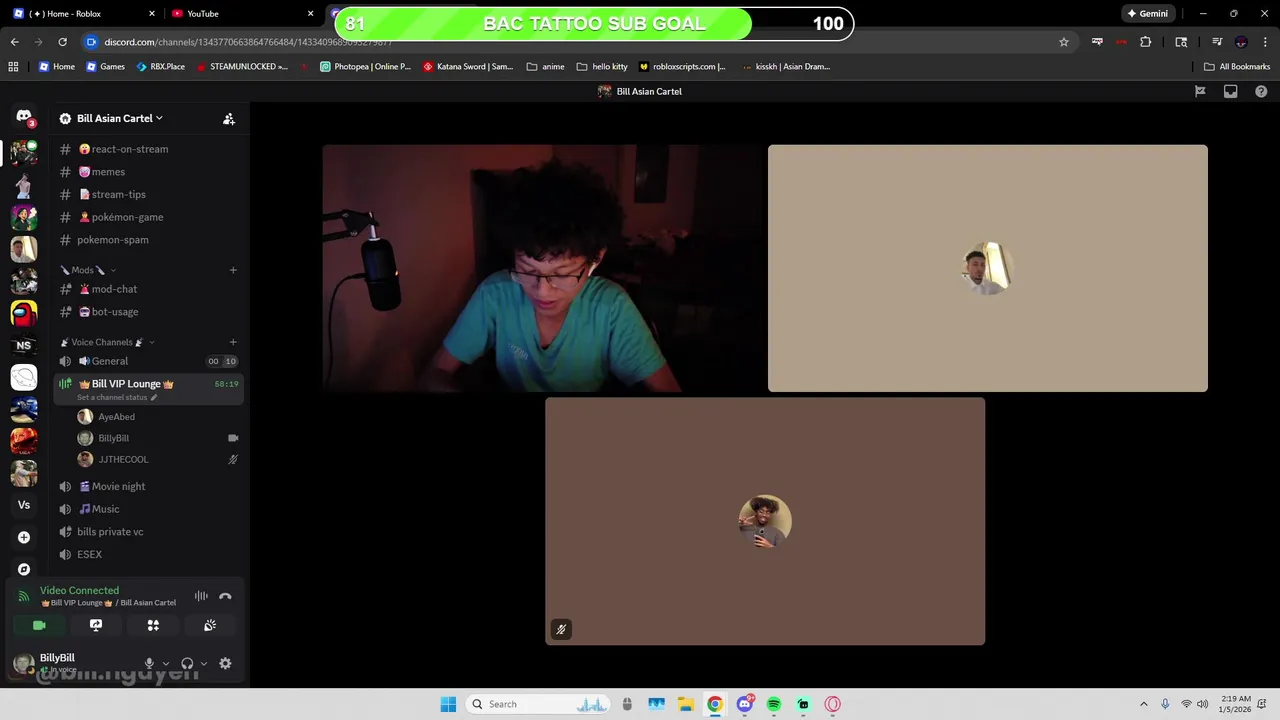Viewport: 1280px width, 720px height.
Task: Open Discord help question mark
Action: tap(1261, 91)
